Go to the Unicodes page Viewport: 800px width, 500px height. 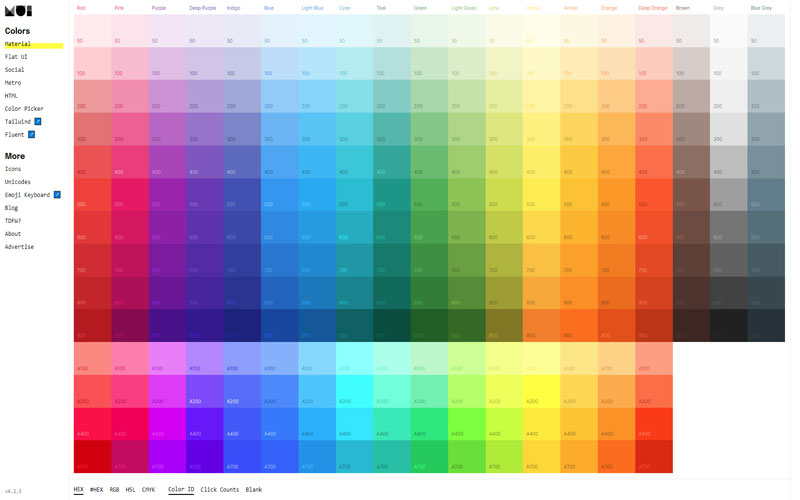[18, 182]
